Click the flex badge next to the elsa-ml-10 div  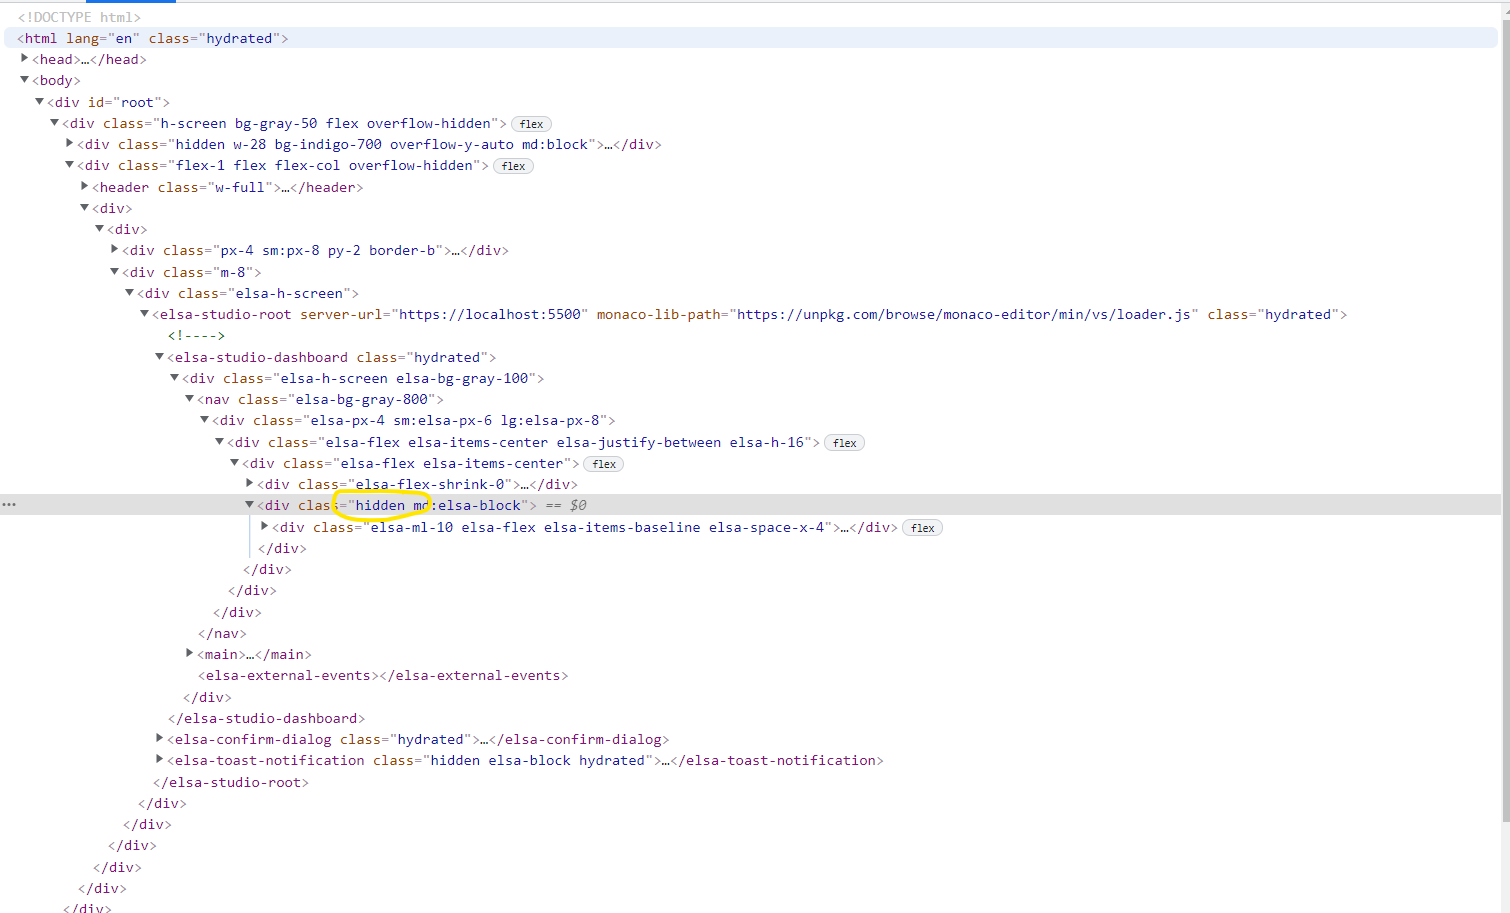(922, 527)
